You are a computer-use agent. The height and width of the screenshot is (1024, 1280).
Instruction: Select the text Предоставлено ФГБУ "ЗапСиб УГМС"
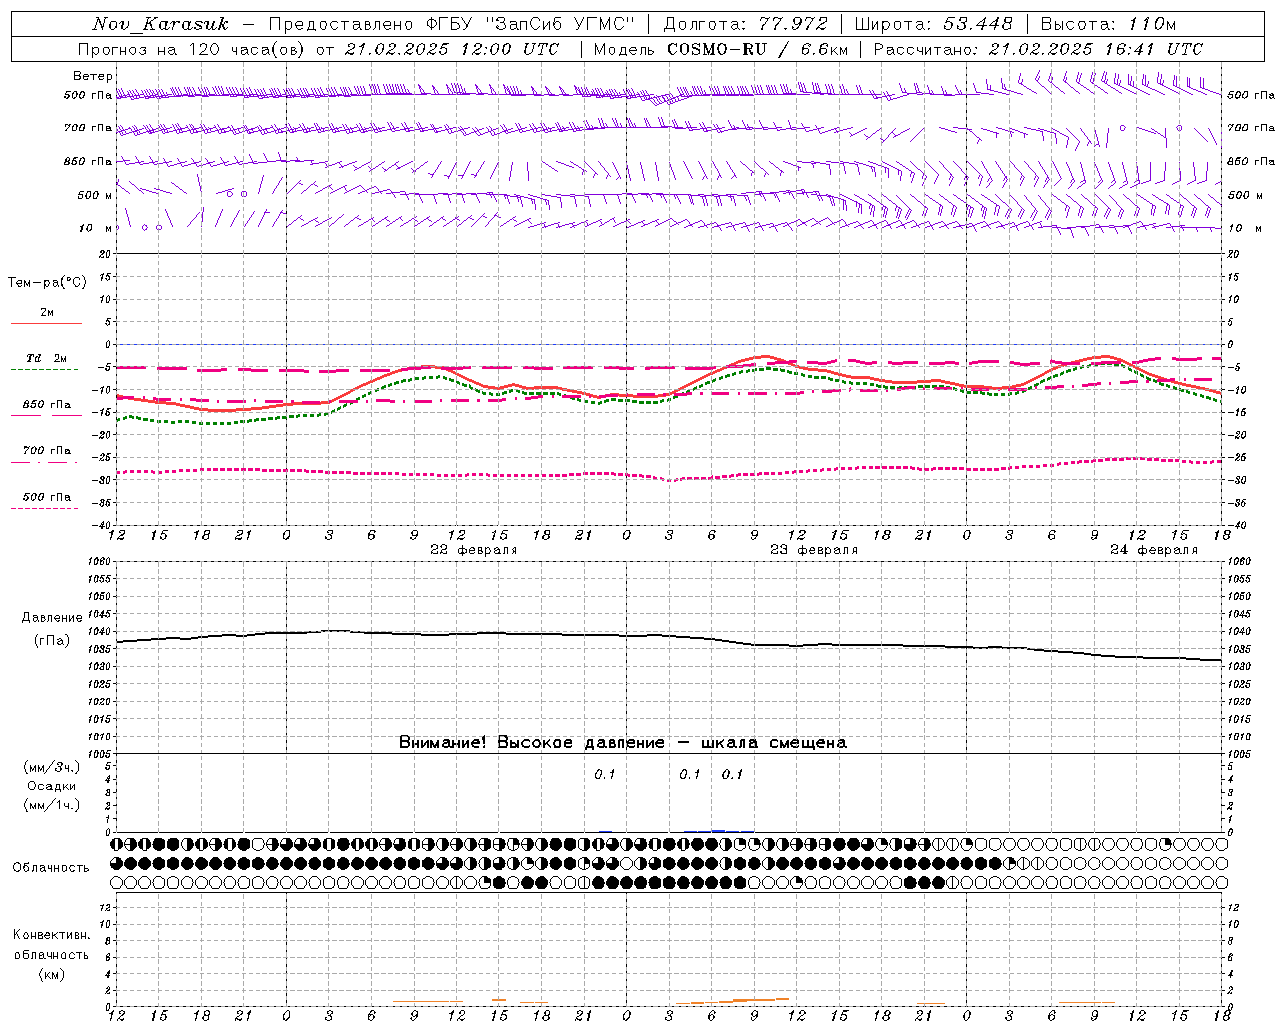452,24
